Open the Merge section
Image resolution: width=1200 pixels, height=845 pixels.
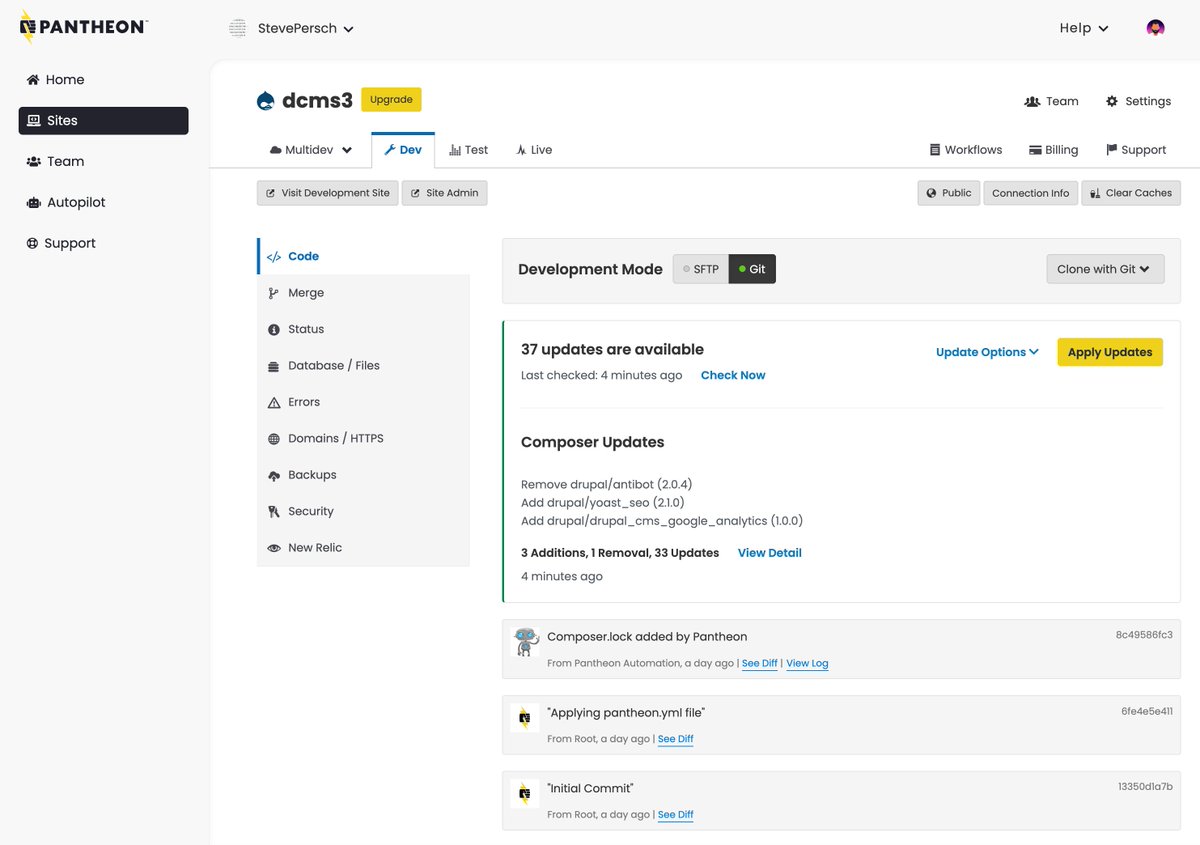coord(363,293)
